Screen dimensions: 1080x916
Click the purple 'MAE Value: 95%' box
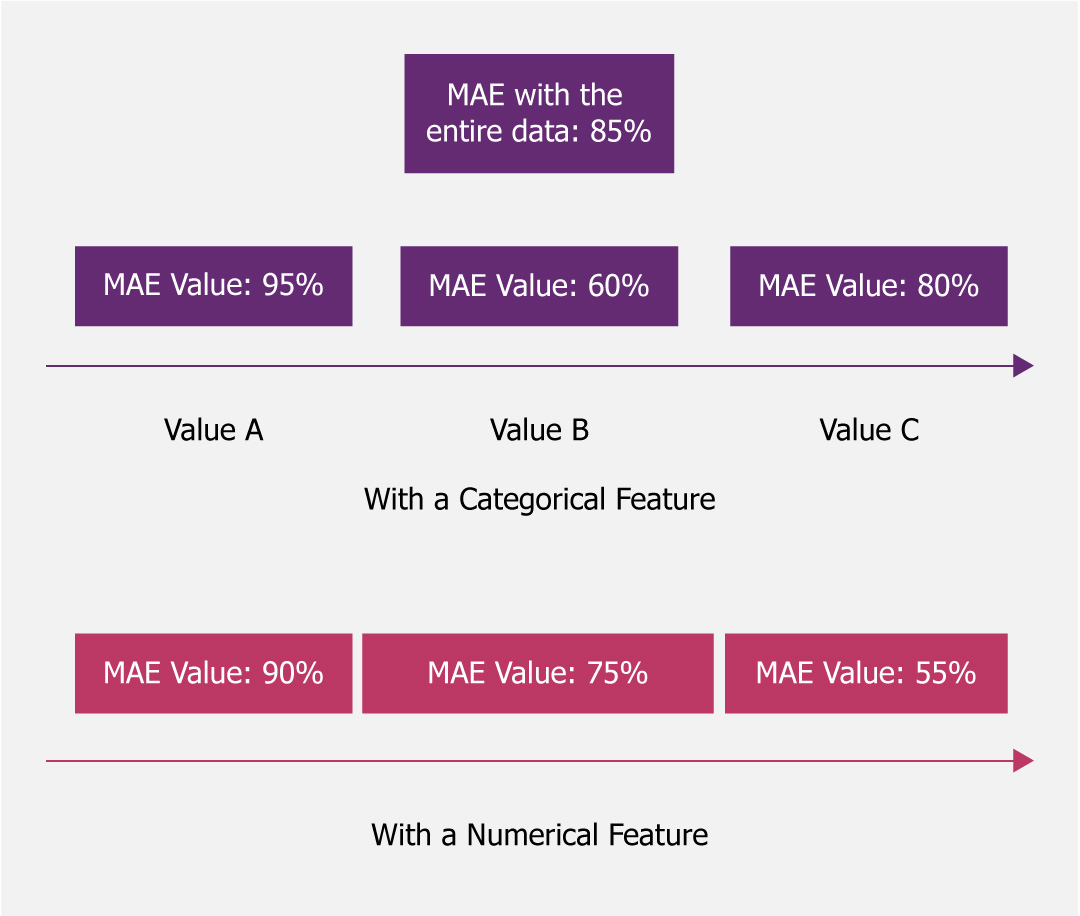coord(213,286)
